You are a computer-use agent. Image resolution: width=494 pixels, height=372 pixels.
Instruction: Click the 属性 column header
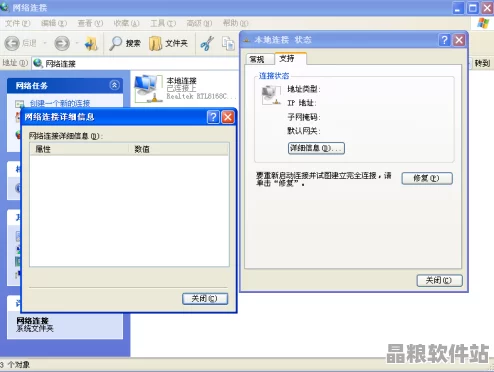[x=79, y=149]
